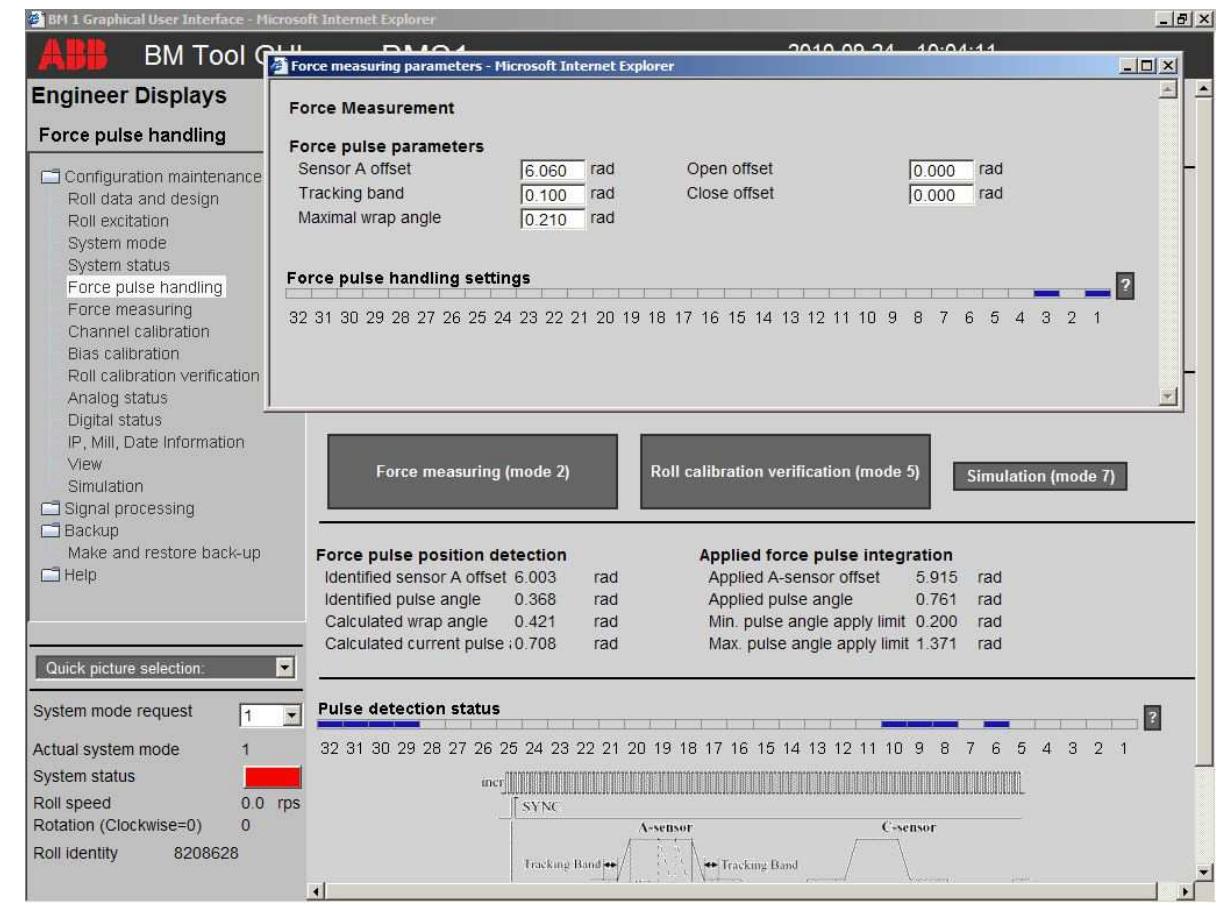Click the Help folder icon
This screenshot has height=907, width=1221.
(50, 575)
